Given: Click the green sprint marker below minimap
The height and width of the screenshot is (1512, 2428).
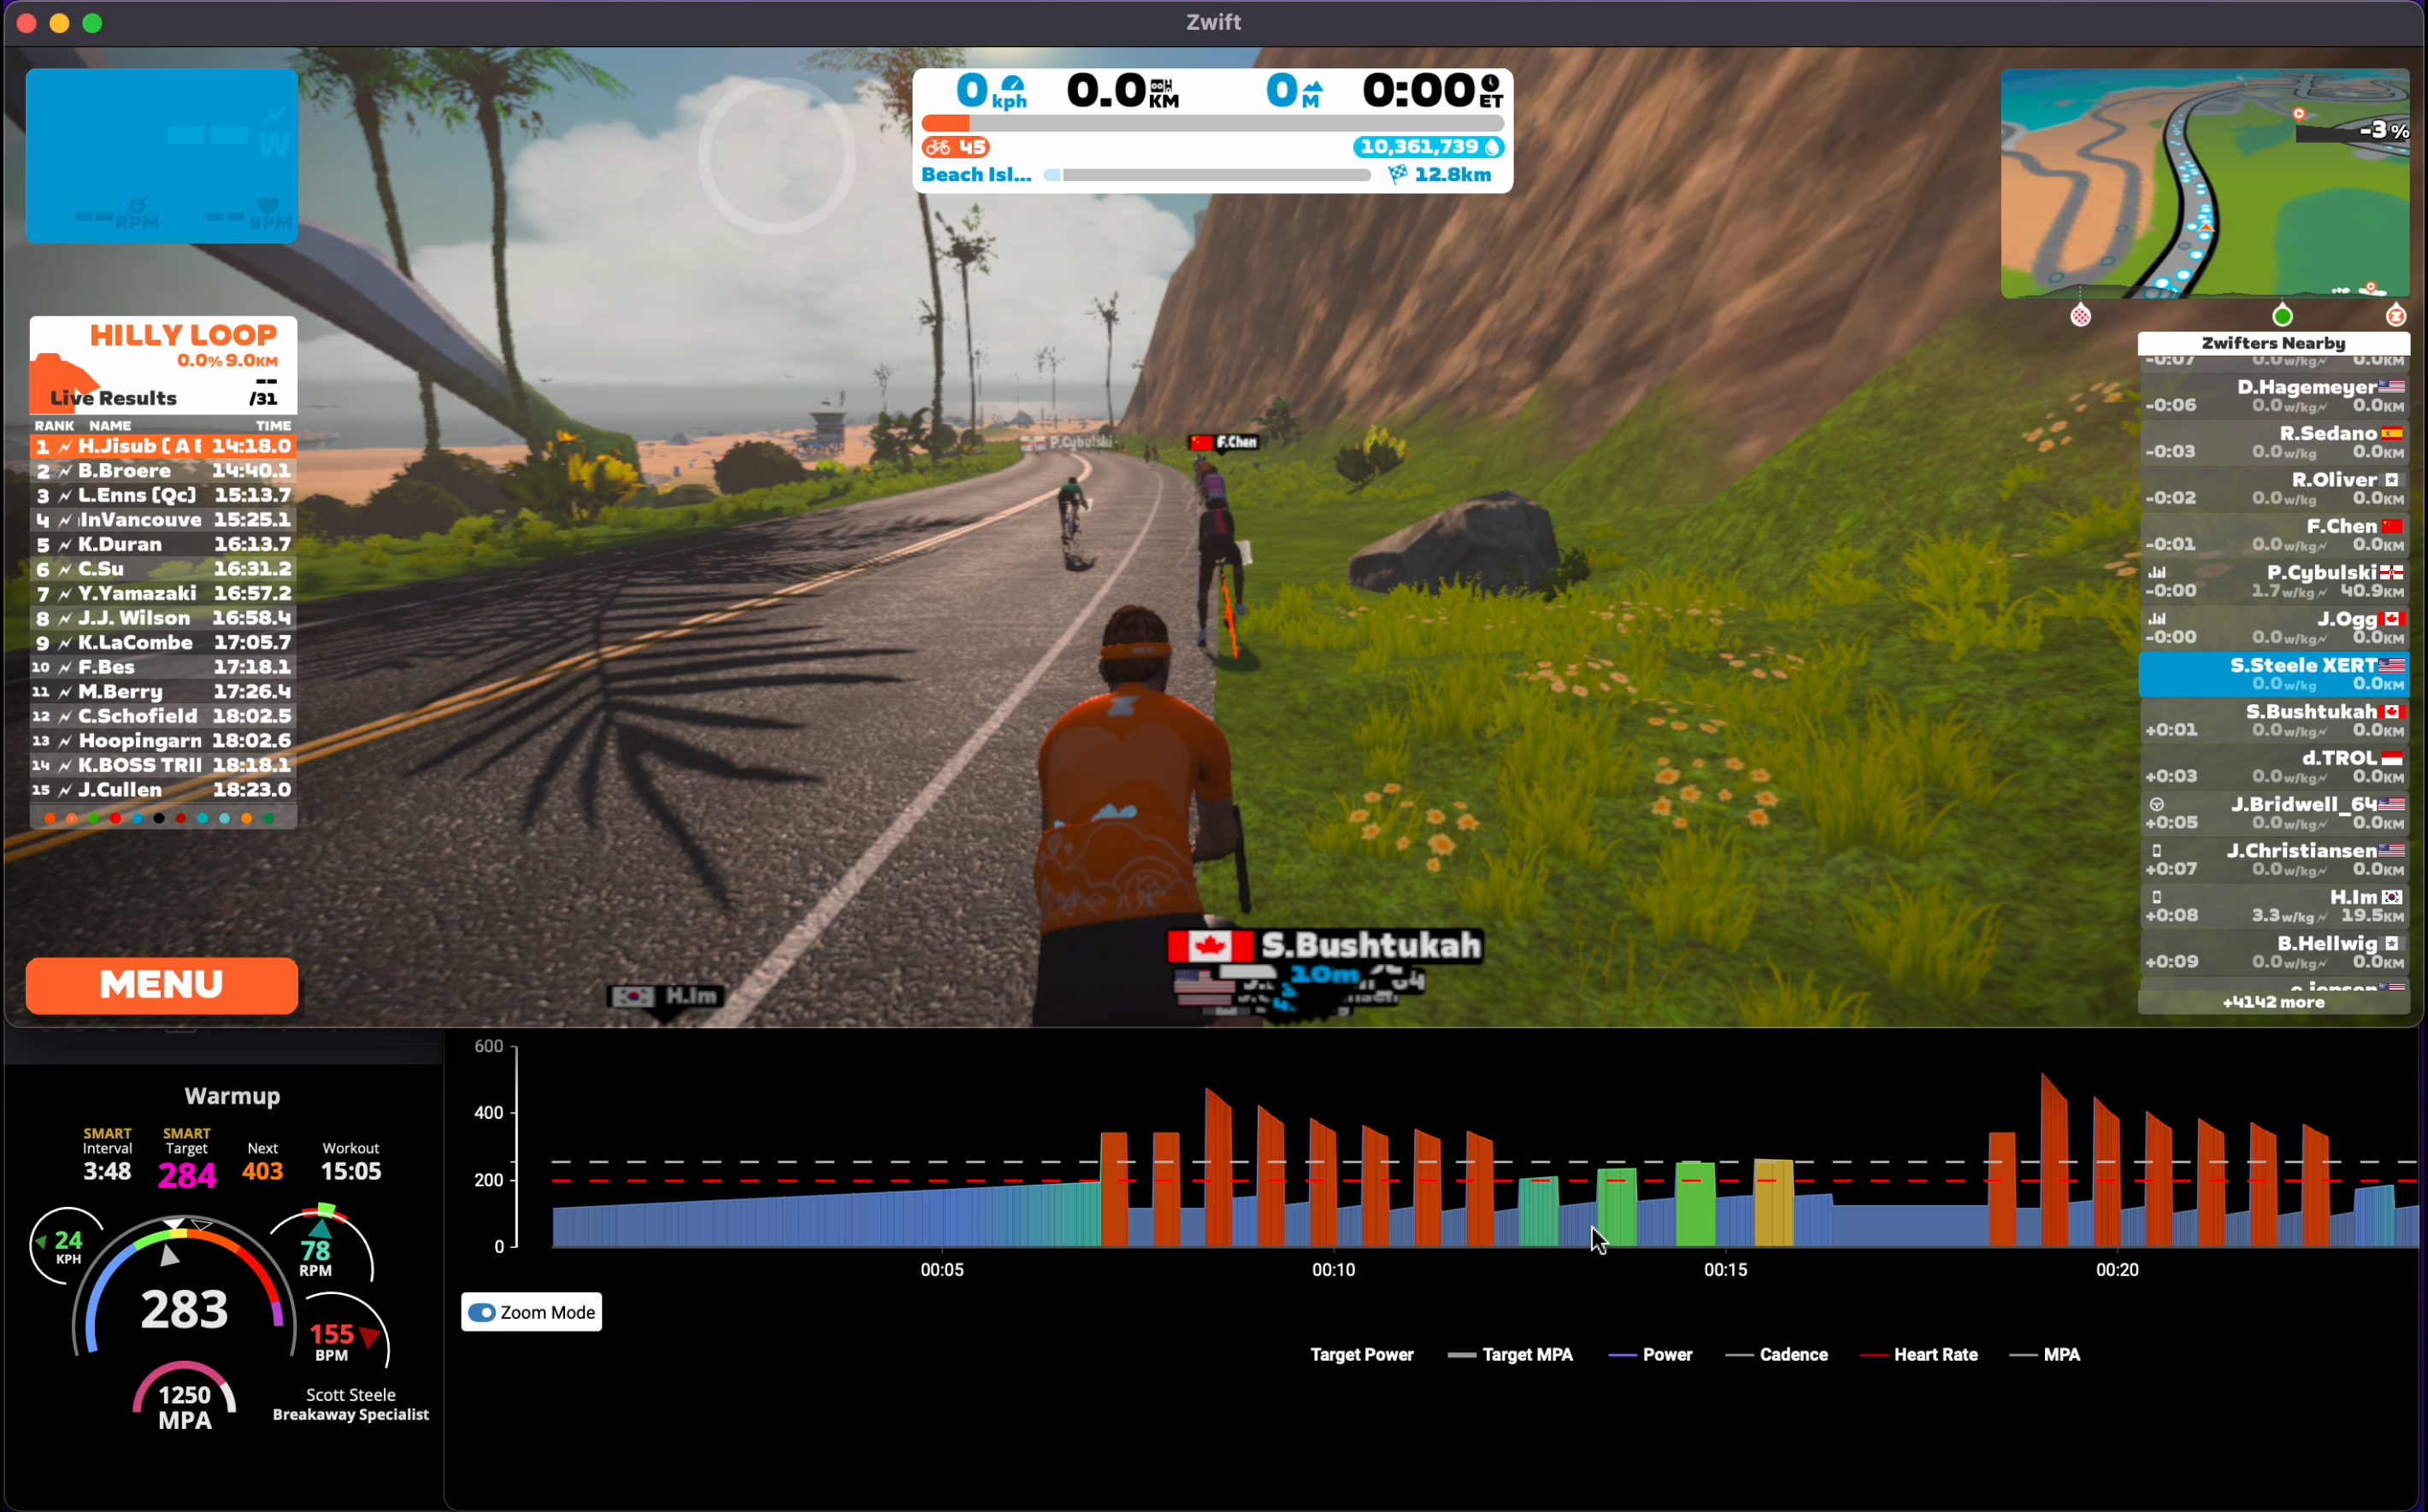Looking at the screenshot, I should point(2282,316).
